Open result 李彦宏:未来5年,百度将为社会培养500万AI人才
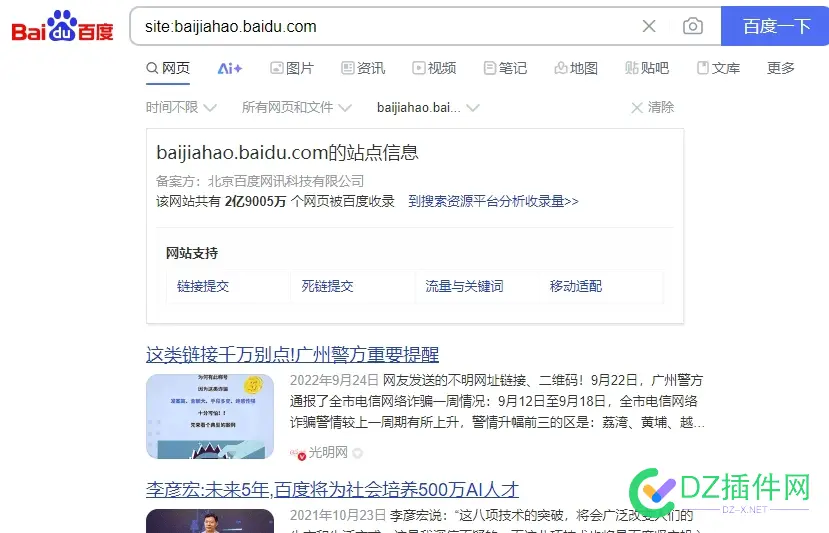Viewport: 829px width, 533px height. point(332,490)
